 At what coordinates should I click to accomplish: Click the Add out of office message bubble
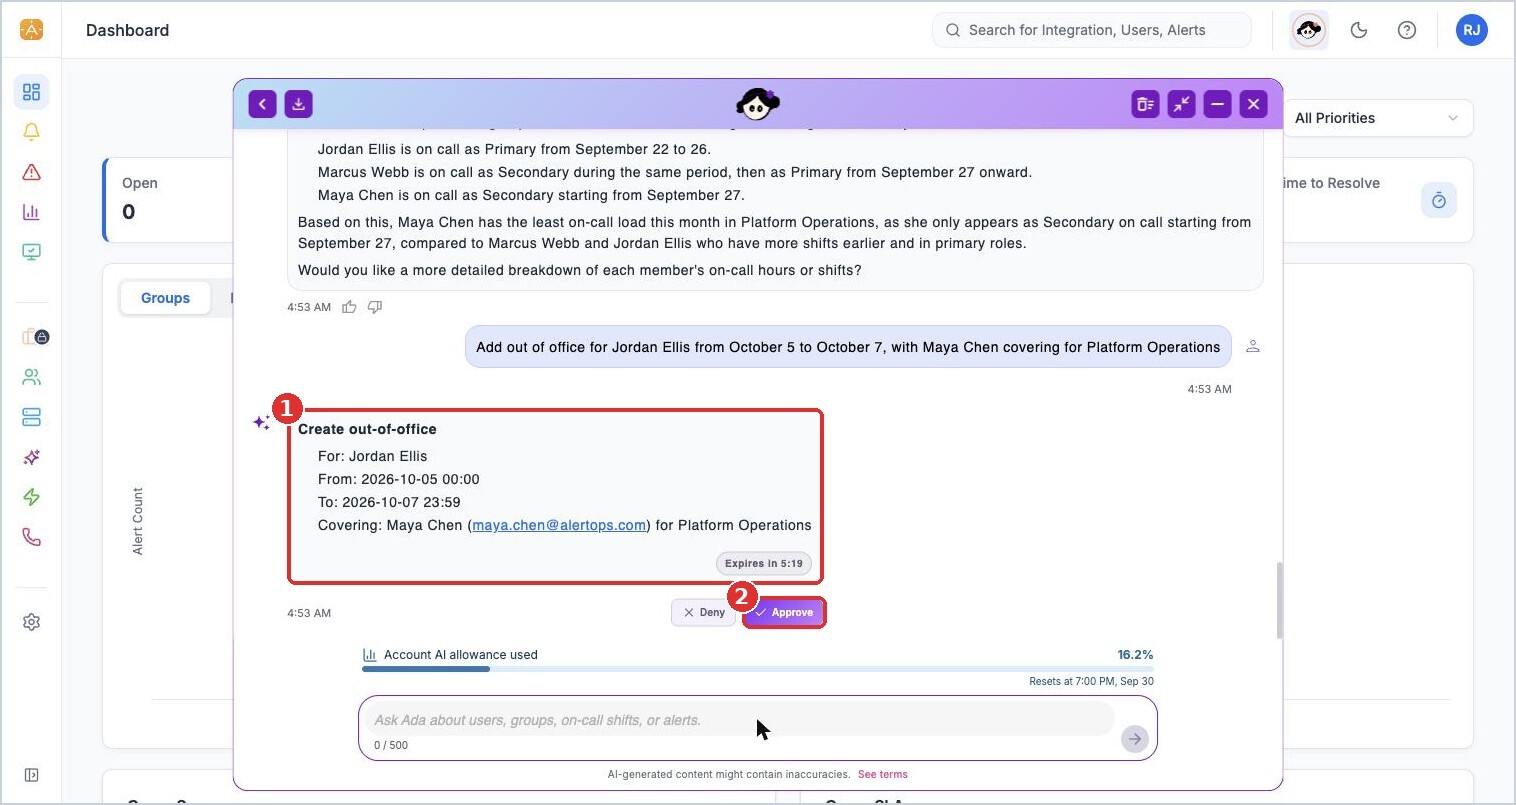coord(848,347)
